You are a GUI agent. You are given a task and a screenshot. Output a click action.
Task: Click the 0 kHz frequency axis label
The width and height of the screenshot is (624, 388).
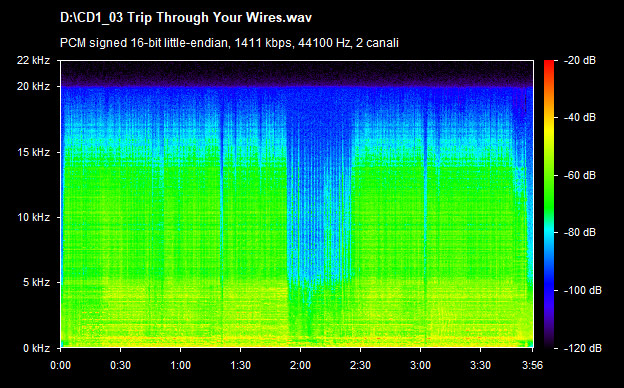[x=36, y=348]
